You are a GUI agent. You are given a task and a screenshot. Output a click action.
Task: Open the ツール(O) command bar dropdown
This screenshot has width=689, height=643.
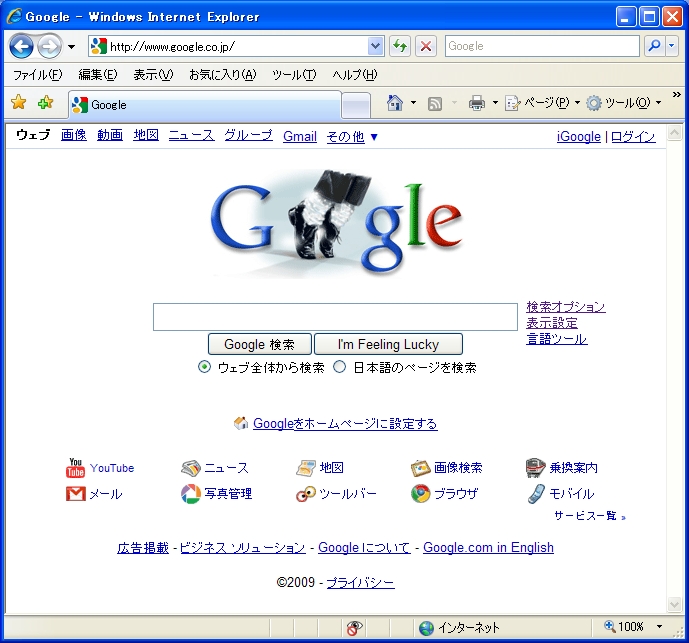tap(624, 103)
